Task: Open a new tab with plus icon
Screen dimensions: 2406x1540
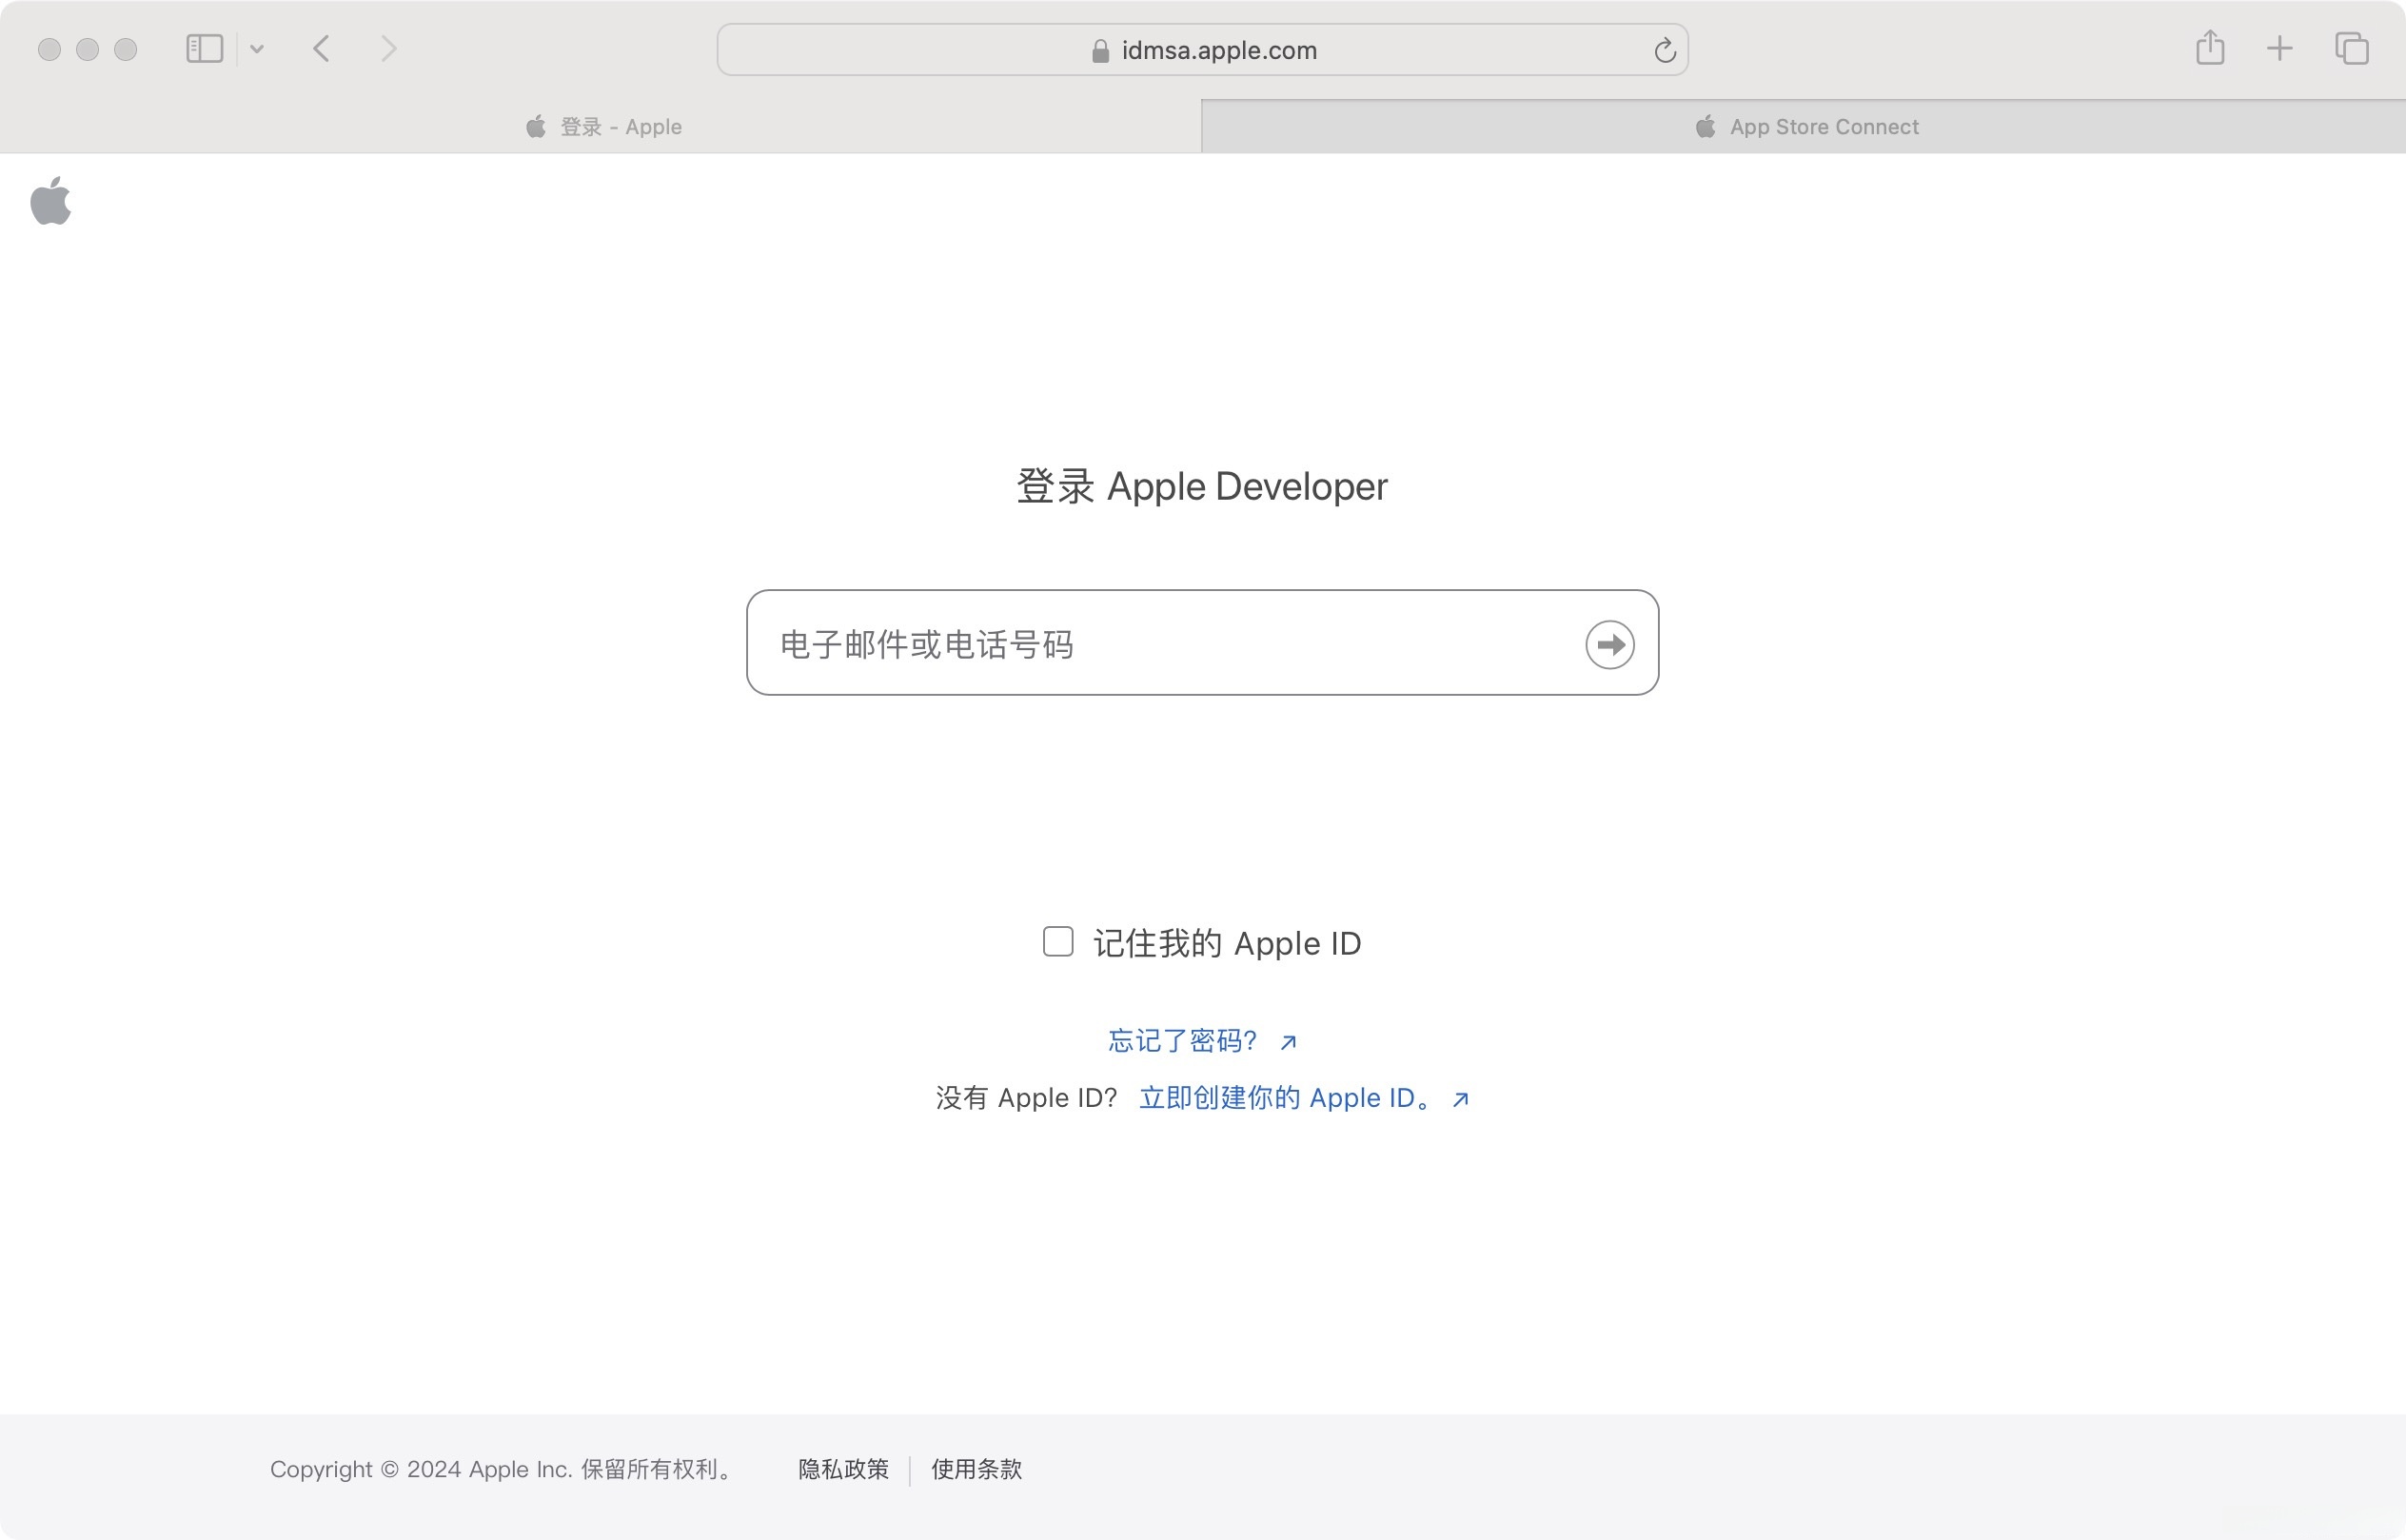Action: point(2279,48)
